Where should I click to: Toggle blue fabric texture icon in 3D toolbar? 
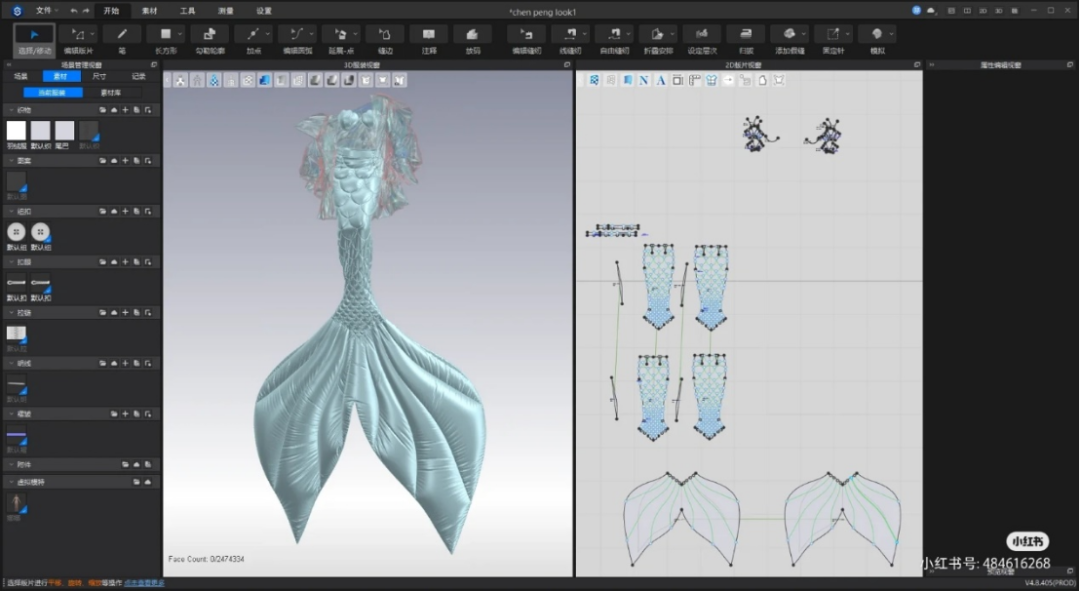[x=264, y=80]
